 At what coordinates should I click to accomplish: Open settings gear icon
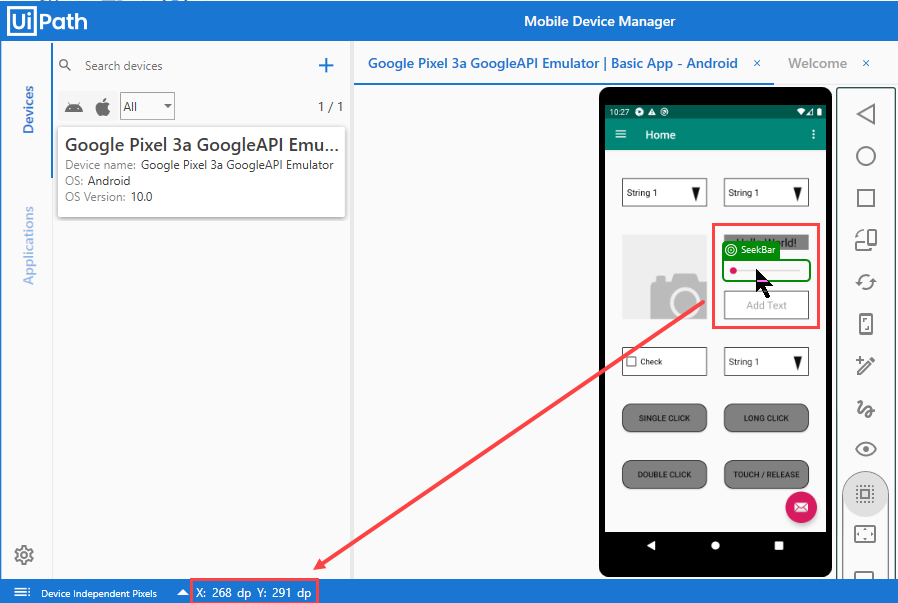point(24,555)
